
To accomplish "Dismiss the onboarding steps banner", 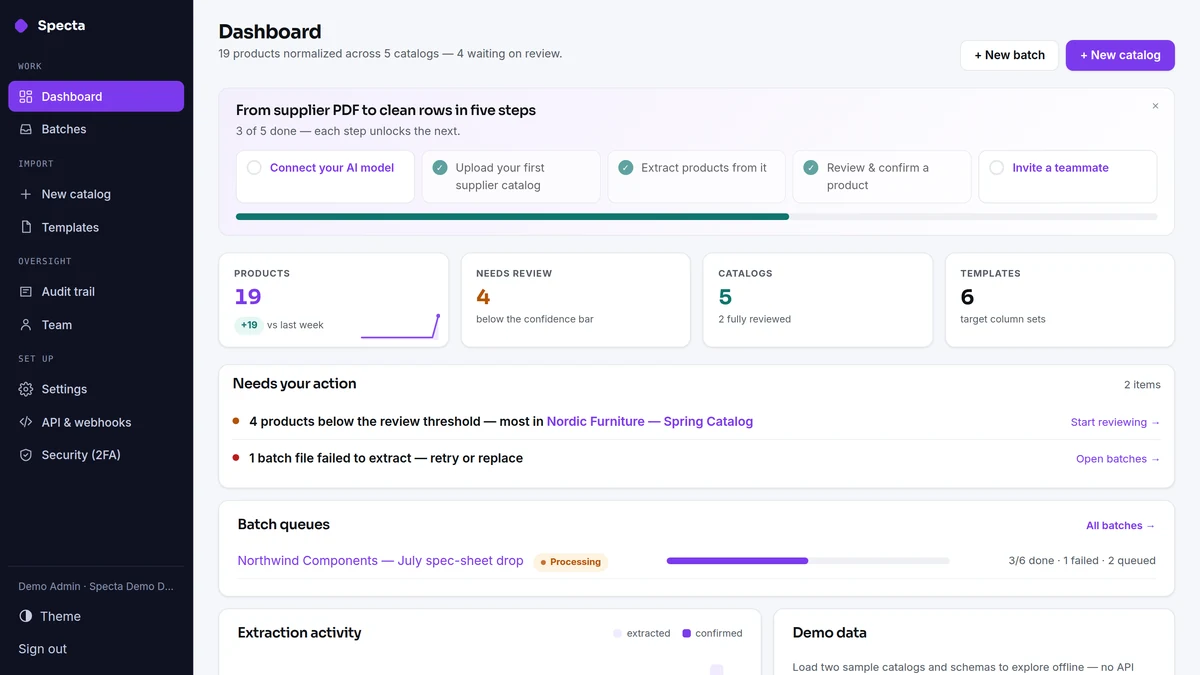I will [1155, 106].
